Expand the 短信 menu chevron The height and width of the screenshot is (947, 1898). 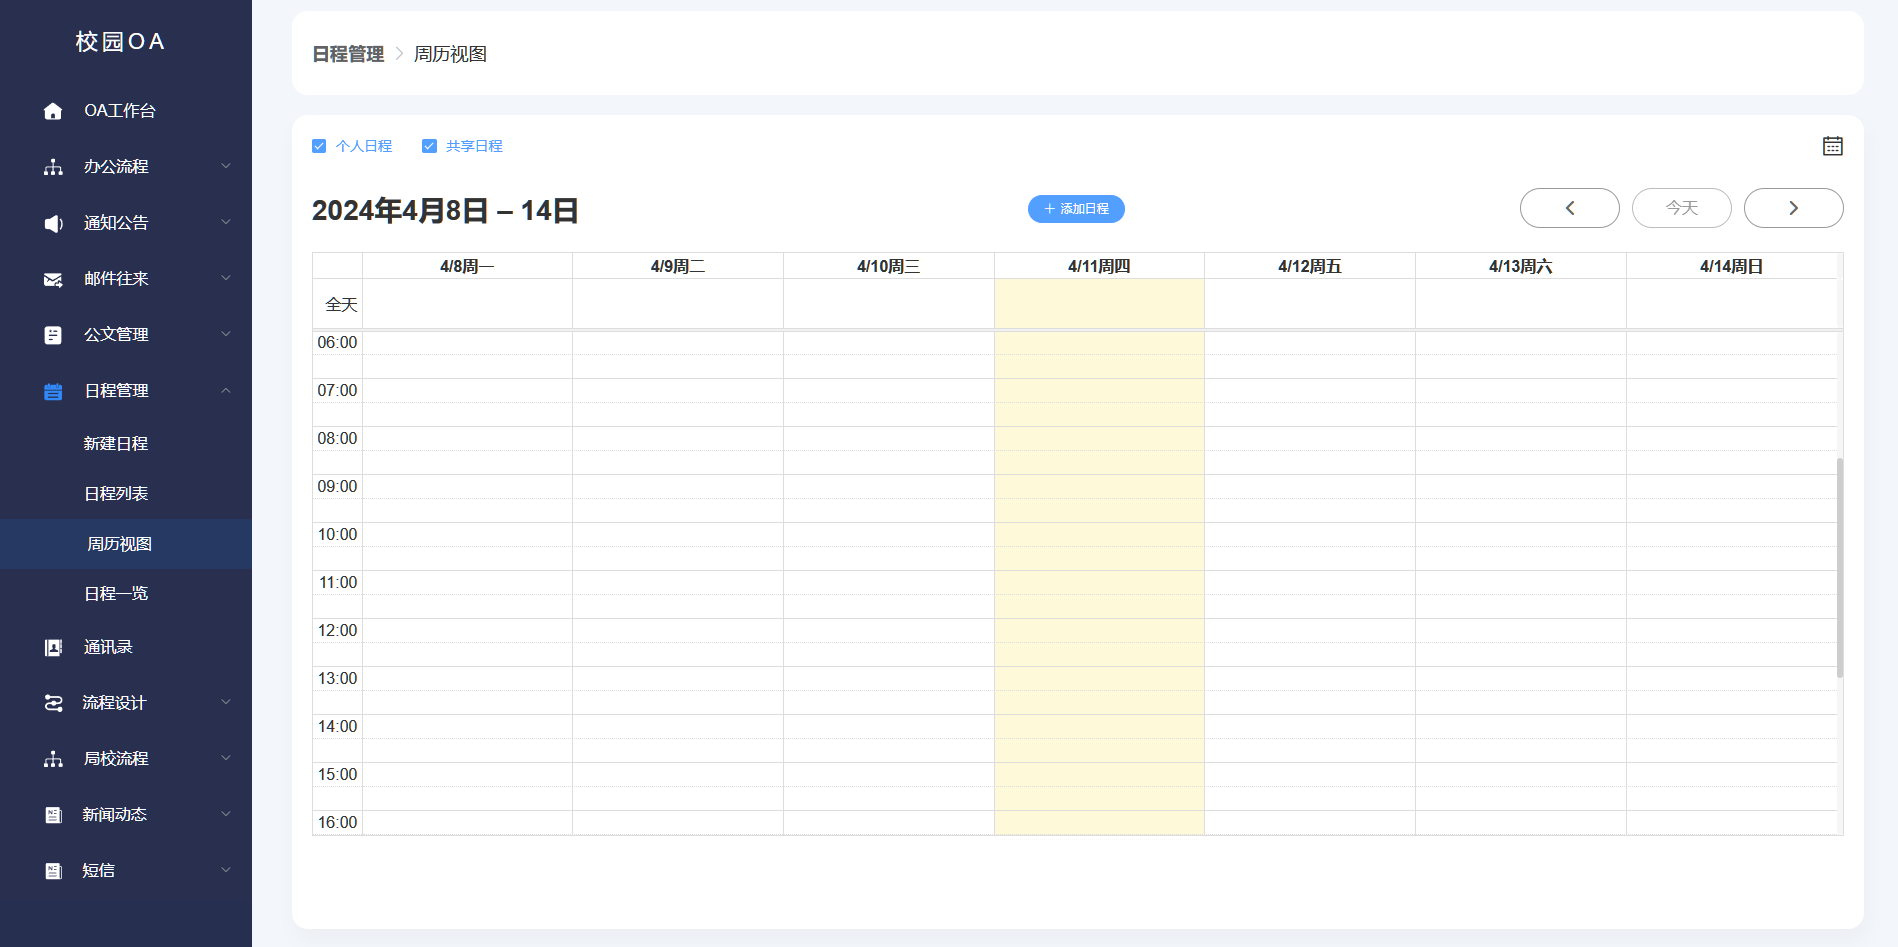pyautogui.click(x=226, y=870)
